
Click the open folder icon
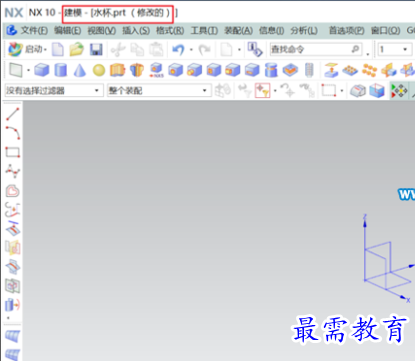(77, 50)
